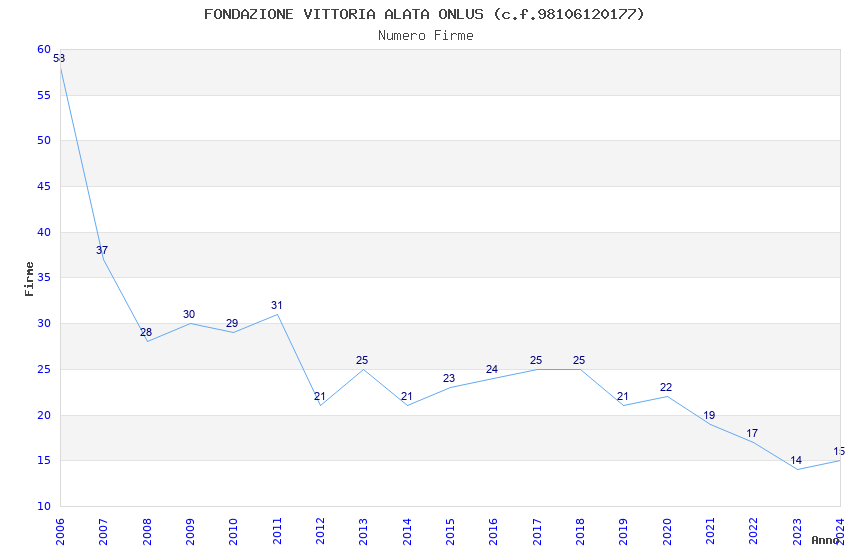Click the 2013 data point labeled 25
850x550 pixels.
coord(364,369)
